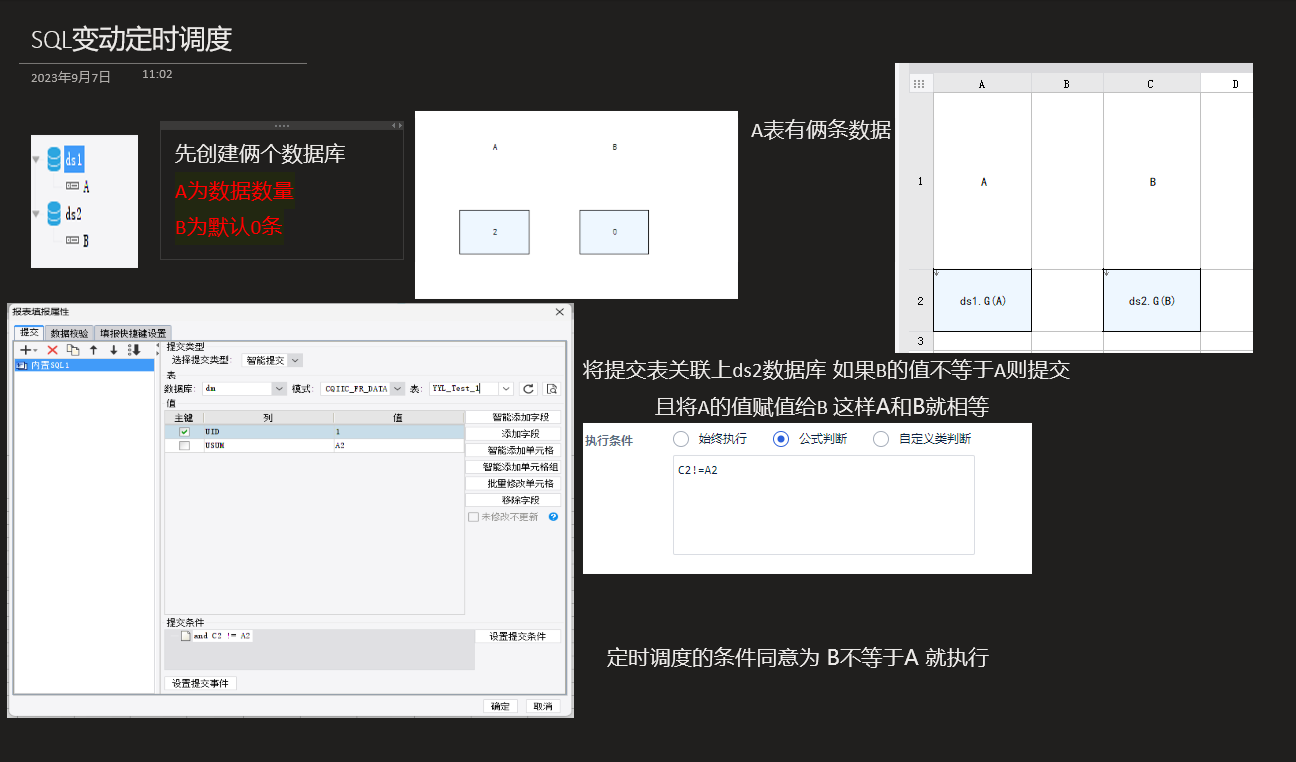Click the copy submit item icon
The height and width of the screenshot is (762, 1296).
coord(73,350)
